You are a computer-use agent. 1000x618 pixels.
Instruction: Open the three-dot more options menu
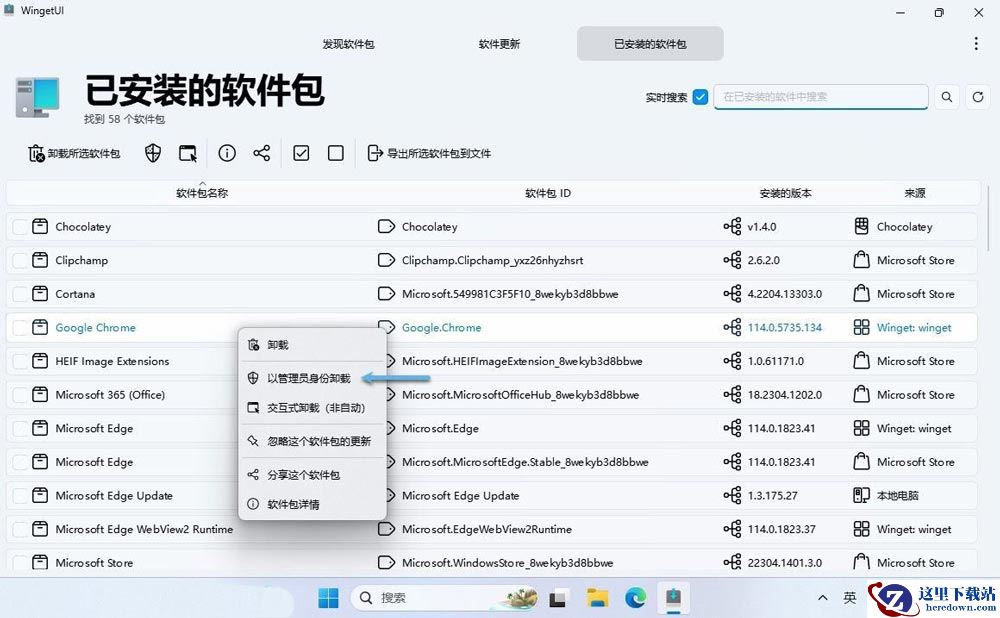tap(976, 43)
